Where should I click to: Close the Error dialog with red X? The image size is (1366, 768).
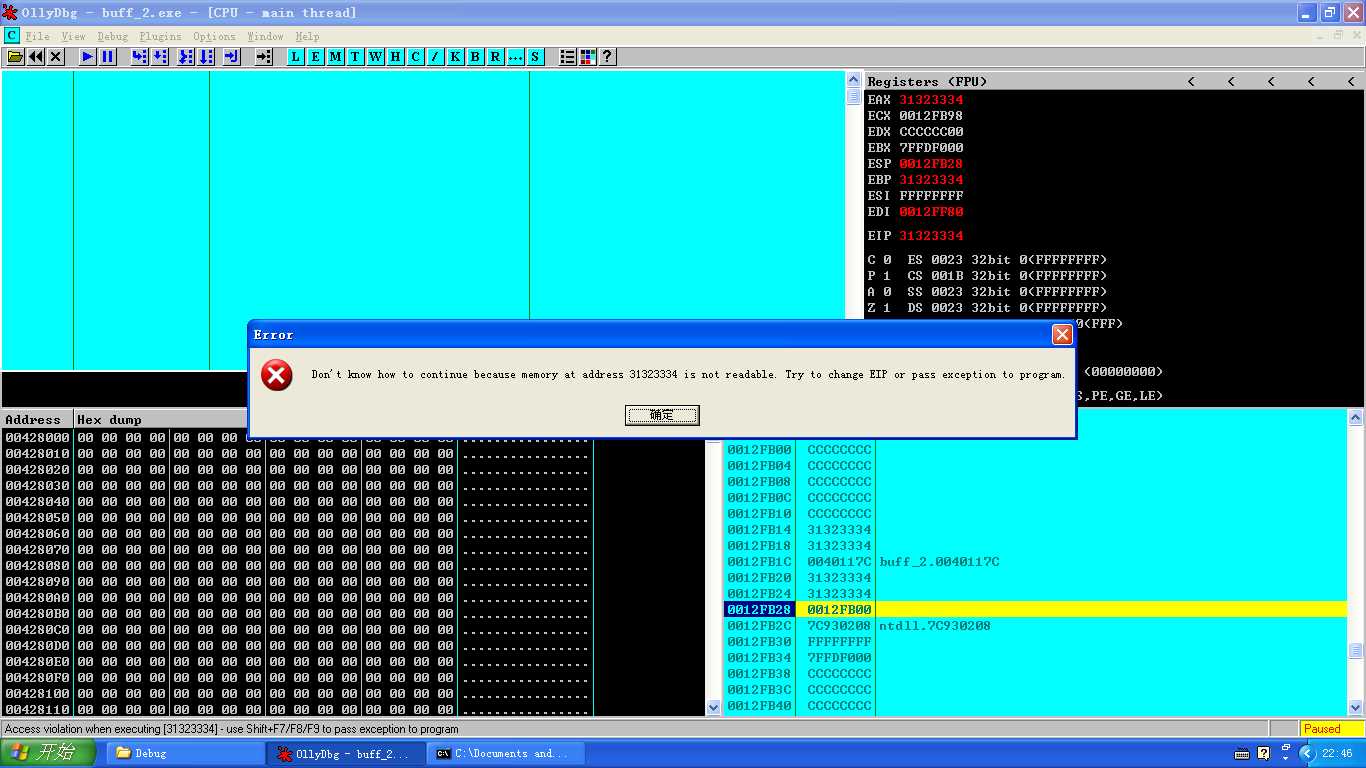pos(1062,335)
